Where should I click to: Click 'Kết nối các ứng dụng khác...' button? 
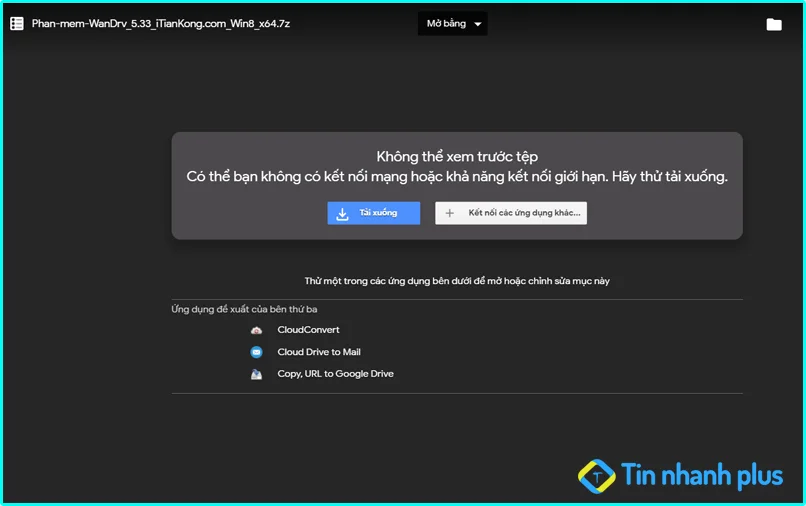(x=511, y=213)
